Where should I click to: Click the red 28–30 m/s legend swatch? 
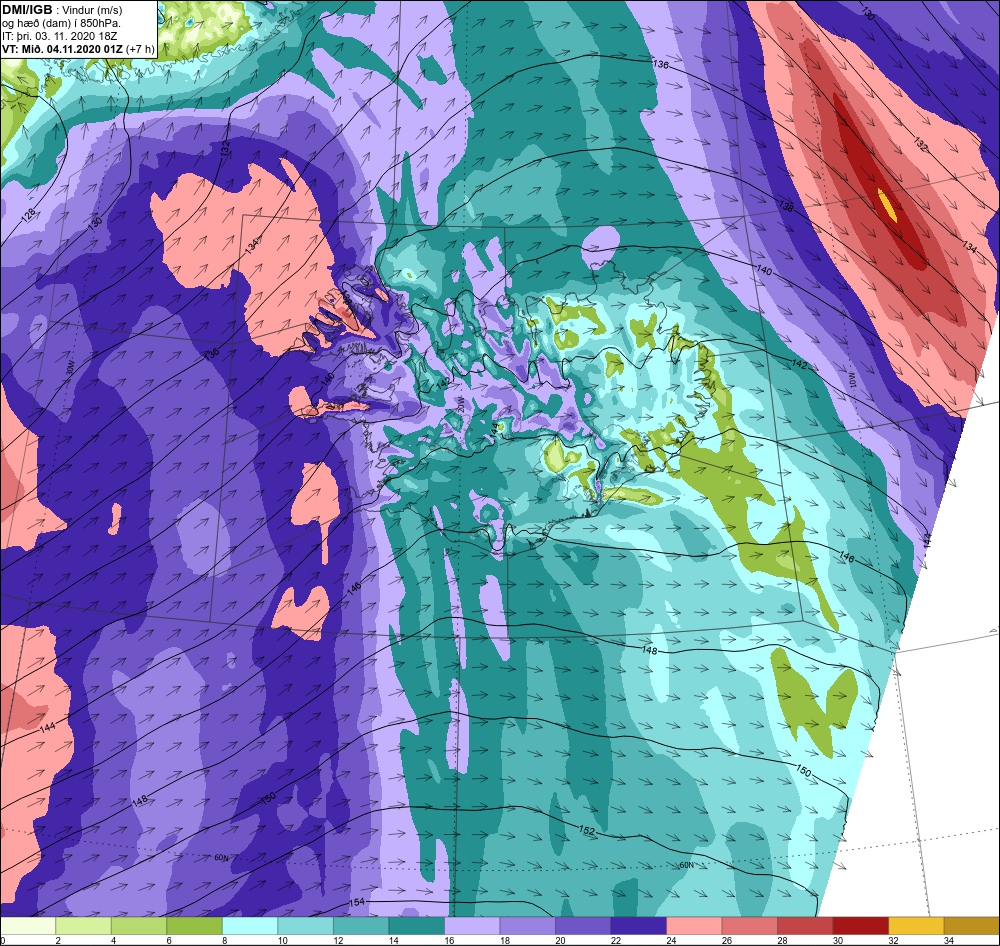[805, 926]
